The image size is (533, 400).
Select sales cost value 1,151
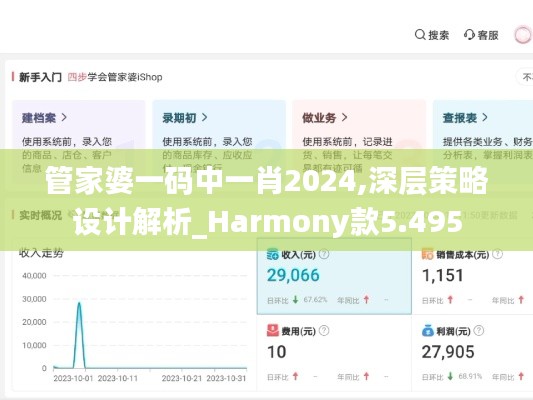(x=443, y=275)
